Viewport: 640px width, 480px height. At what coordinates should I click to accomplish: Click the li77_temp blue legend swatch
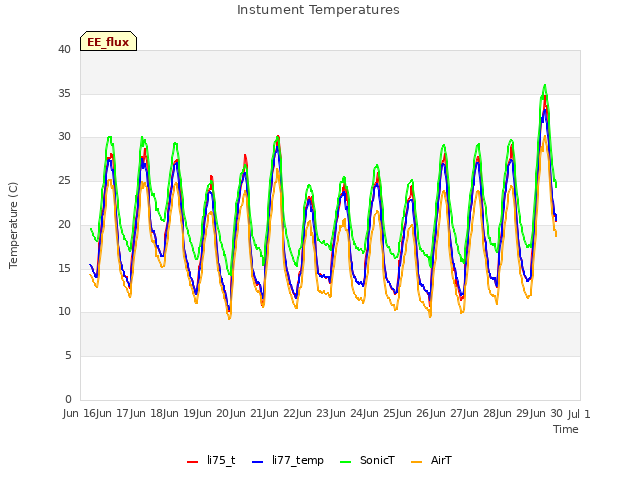coord(257,462)
